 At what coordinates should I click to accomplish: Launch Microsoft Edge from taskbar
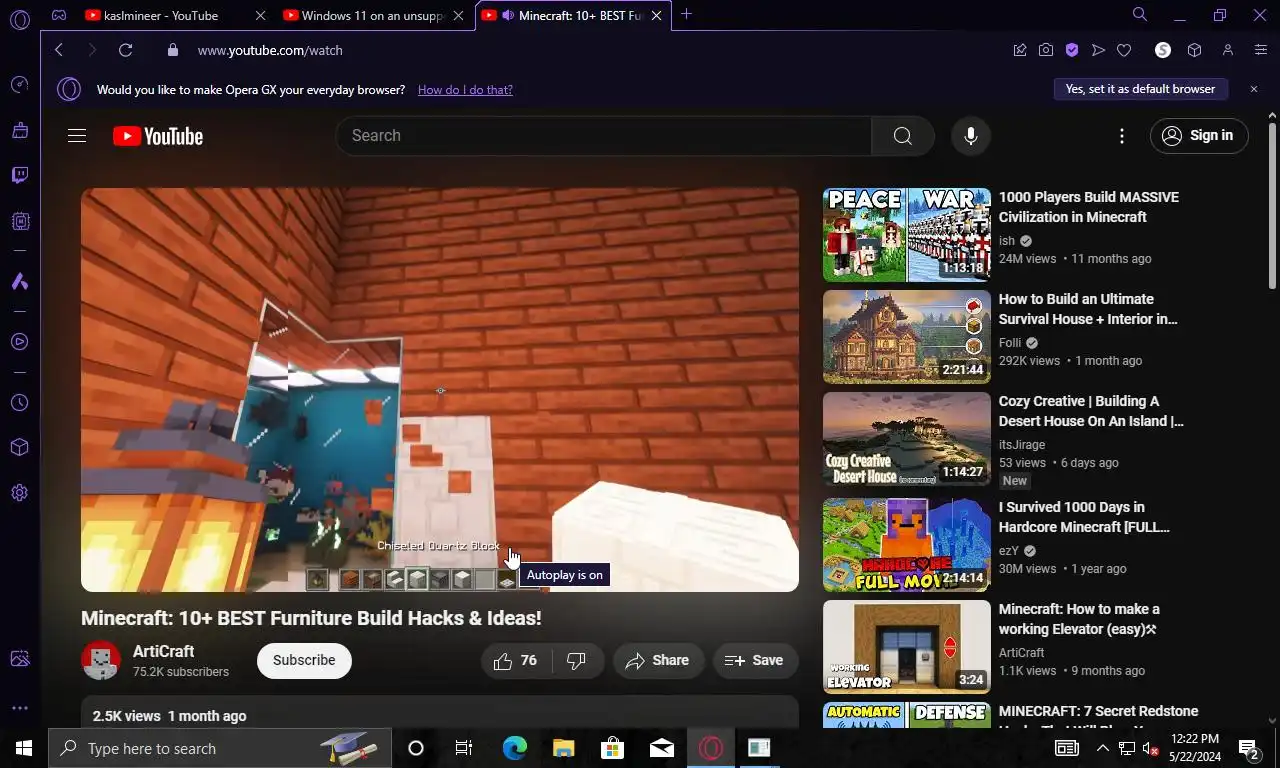tap(514, 748)
